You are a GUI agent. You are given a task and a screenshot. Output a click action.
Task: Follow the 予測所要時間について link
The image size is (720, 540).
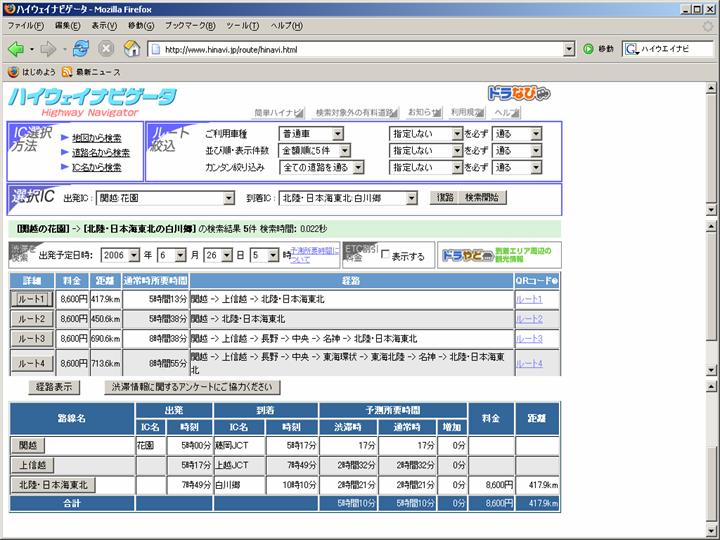click(x=315, y=255)
